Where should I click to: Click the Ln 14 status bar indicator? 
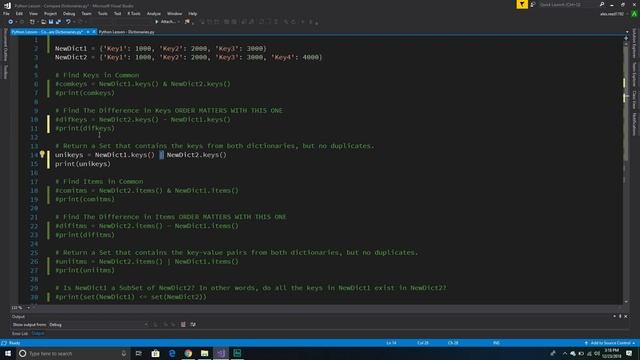(x=391, y=343)
